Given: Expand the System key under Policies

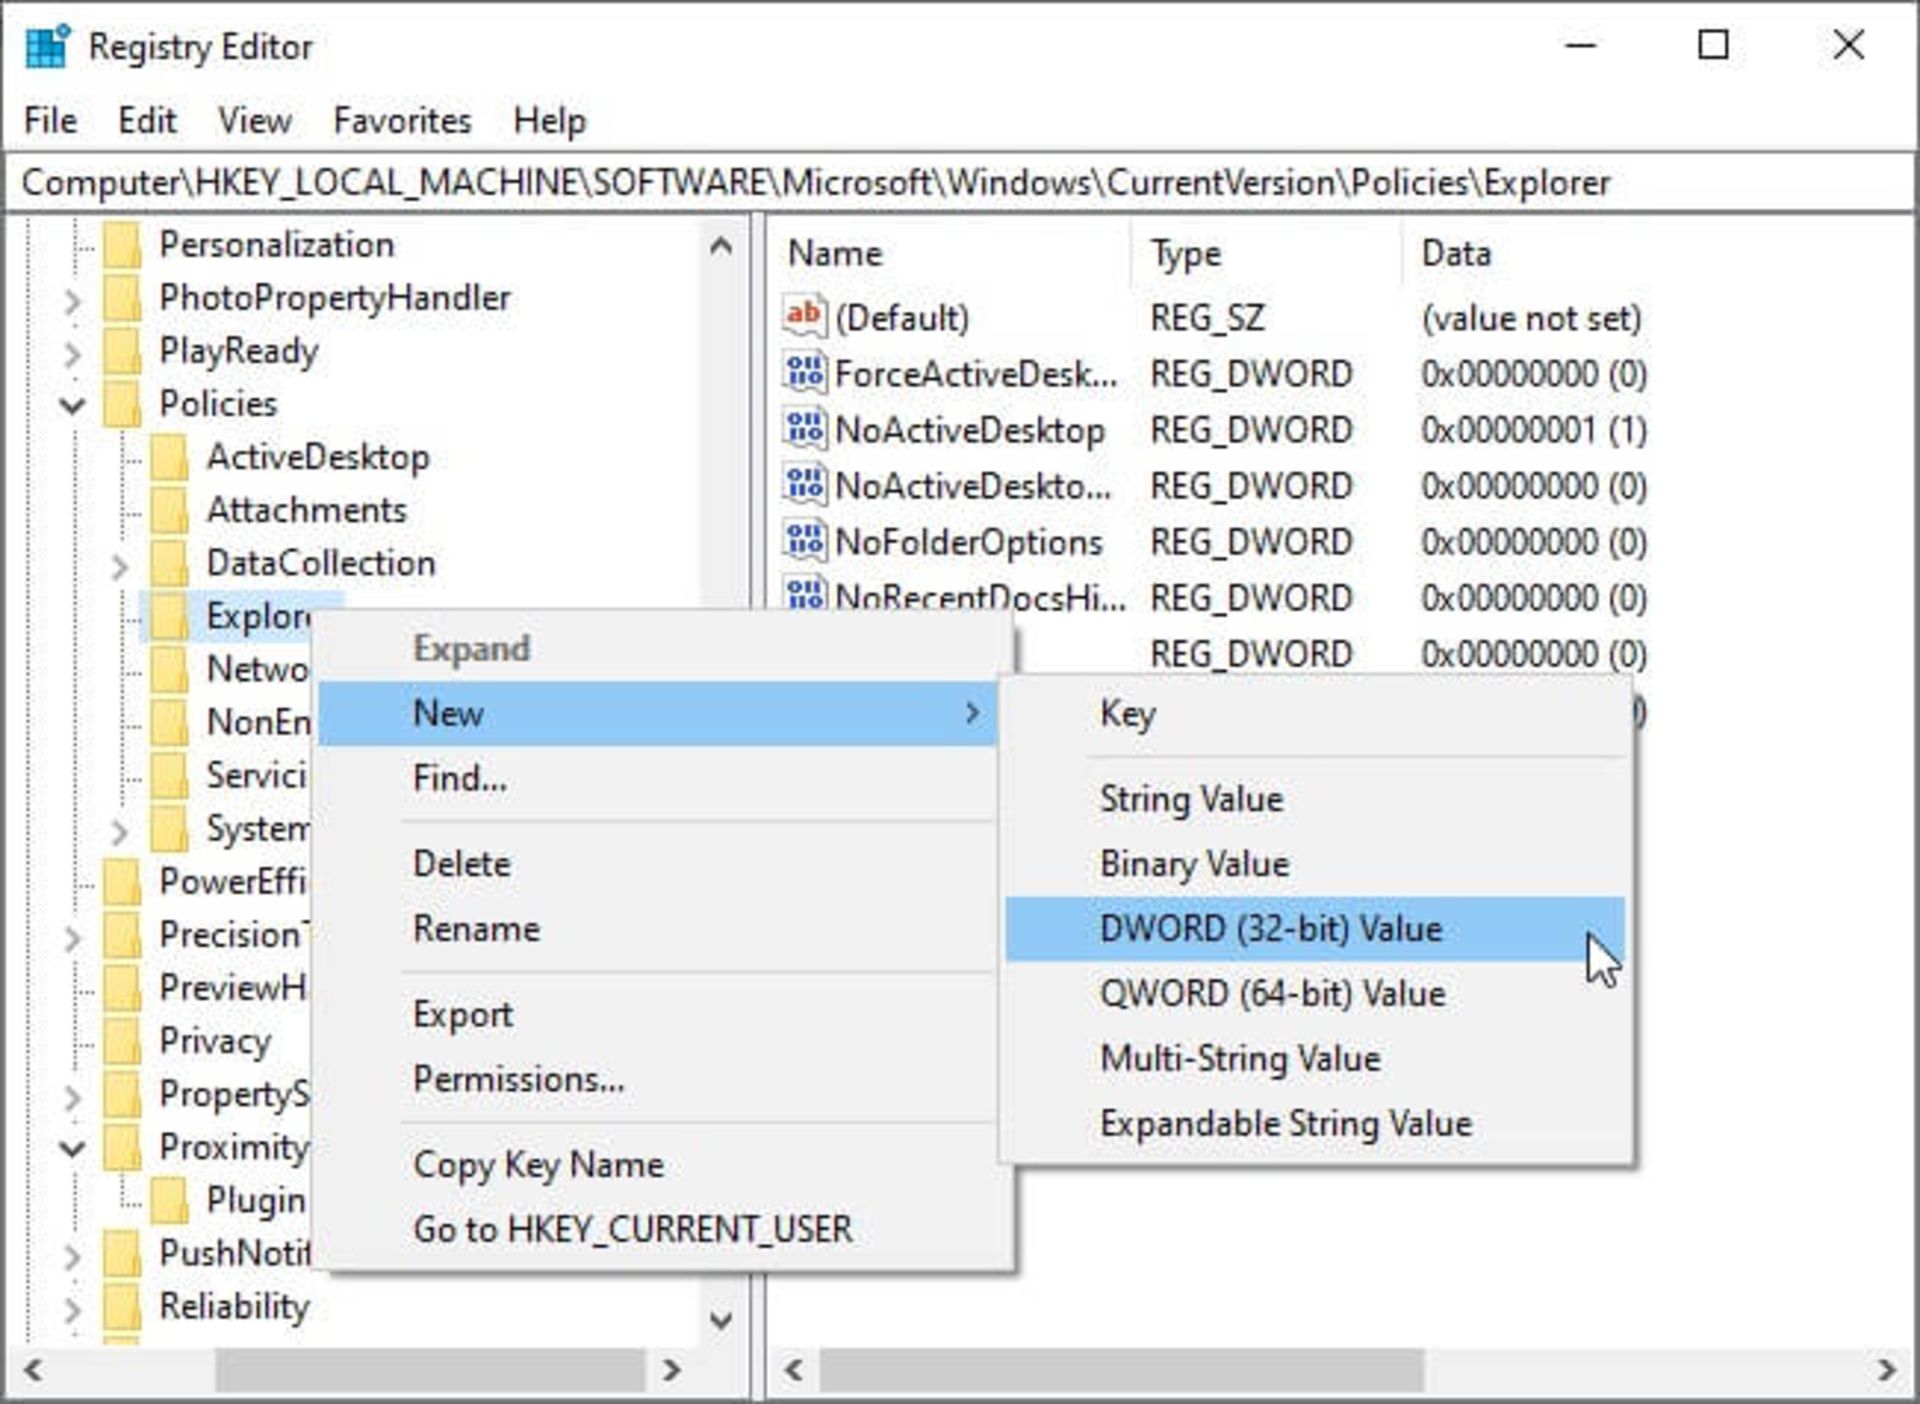Looking at the screenshot, I should pyautogui.click(x=119, y=831).
